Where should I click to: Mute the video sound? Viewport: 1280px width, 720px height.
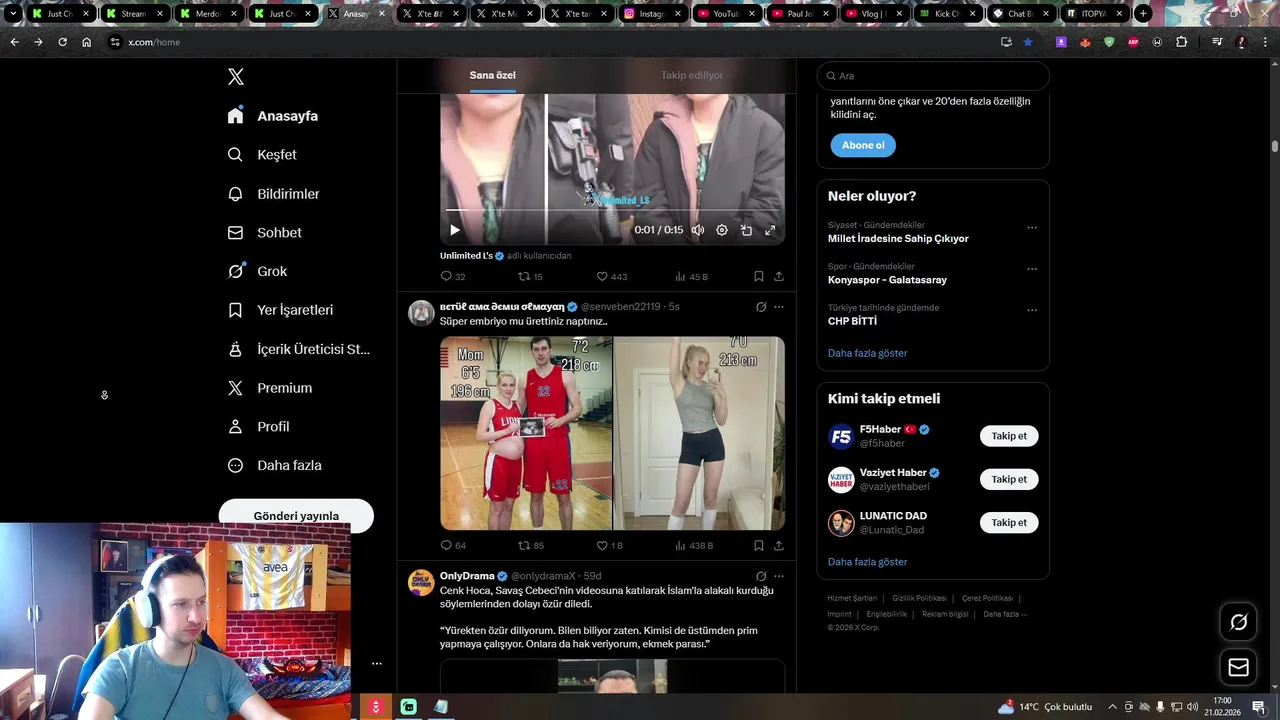click(698, 230)
